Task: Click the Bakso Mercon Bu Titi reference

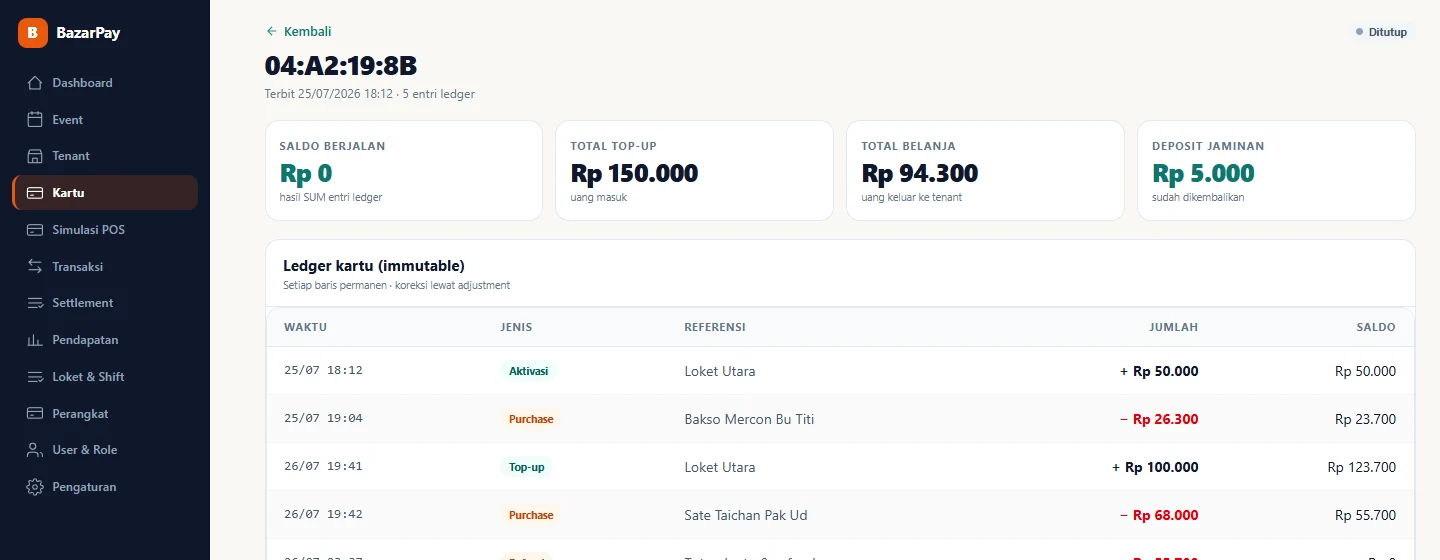Action: pos(749,419)
